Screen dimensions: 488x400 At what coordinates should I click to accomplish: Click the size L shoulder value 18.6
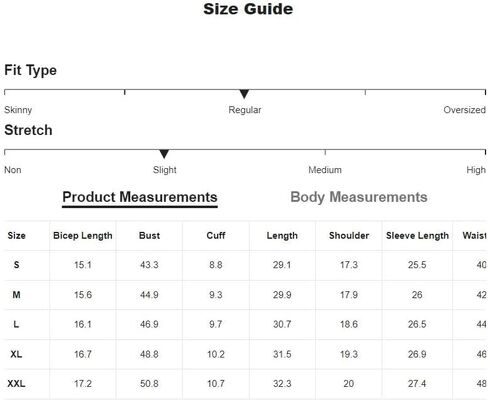[x=349, y=324]
